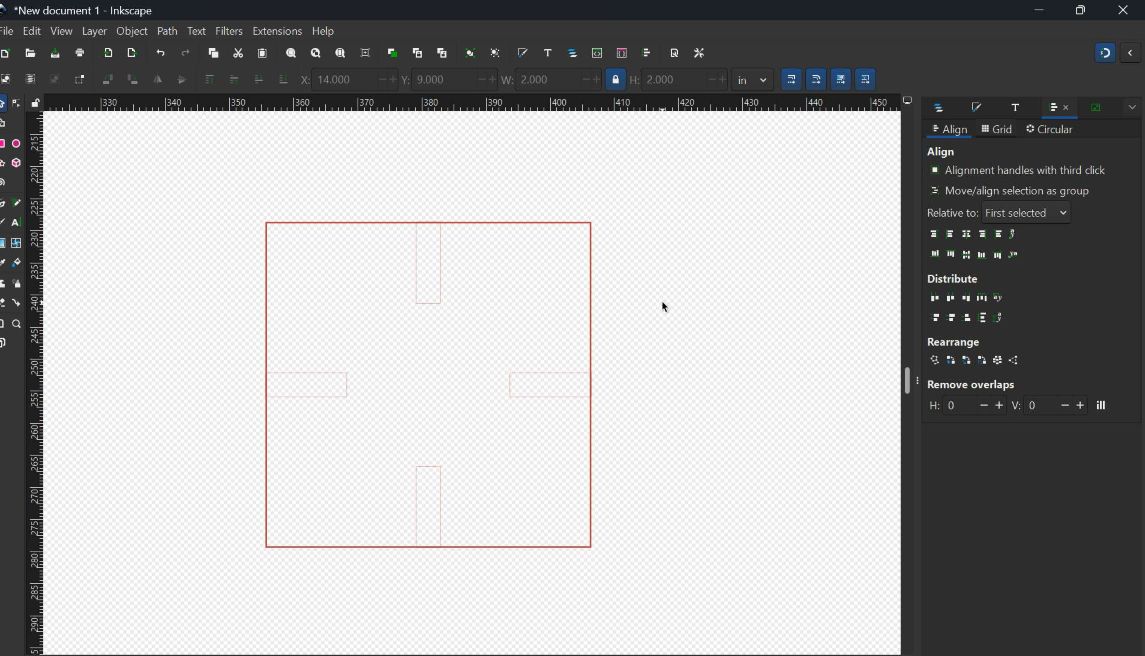Apply Remove overlaps button
This screenshot has height=656, width=1145.
click(x=1101, y=405)
